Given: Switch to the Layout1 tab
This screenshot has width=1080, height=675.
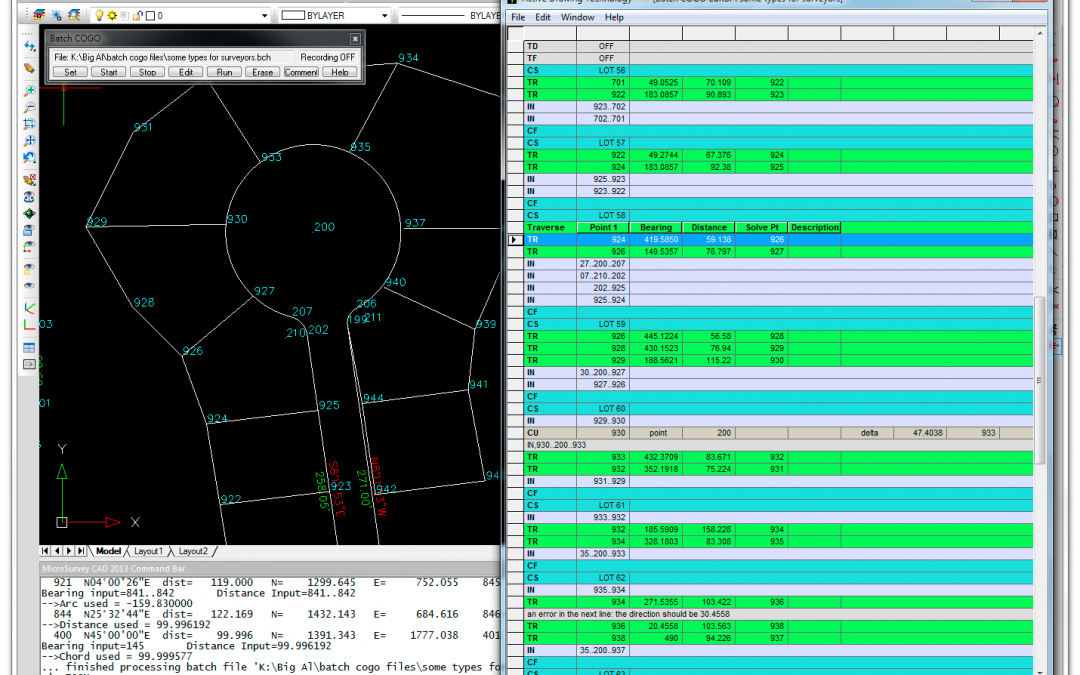Looking at the screenshot, I should [x=148, y=551].
